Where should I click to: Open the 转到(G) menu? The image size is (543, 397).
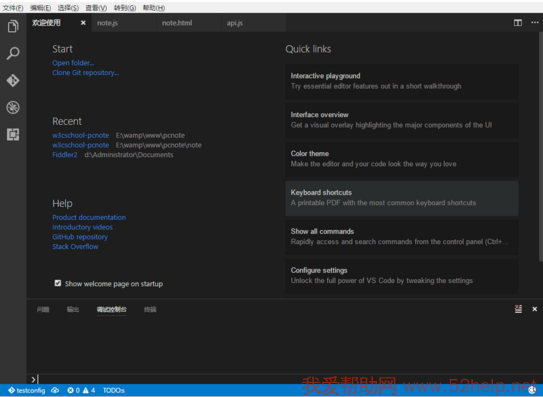[125, 8]
